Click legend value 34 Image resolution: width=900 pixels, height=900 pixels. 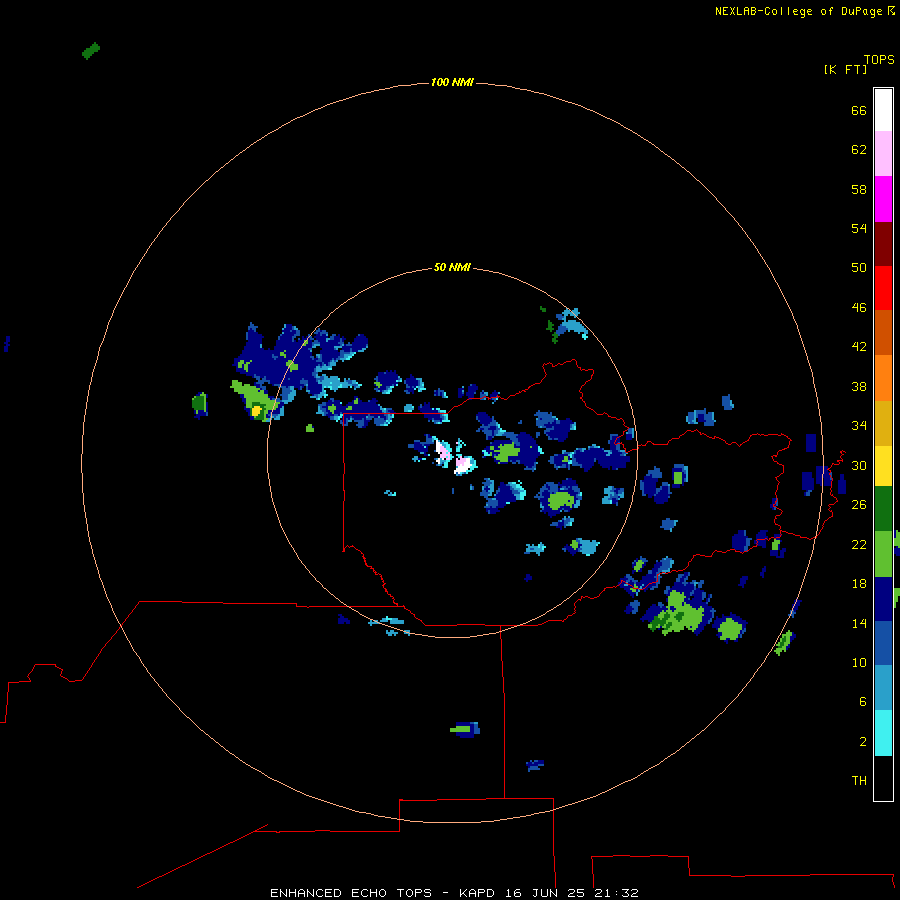[x=859, y=426]
